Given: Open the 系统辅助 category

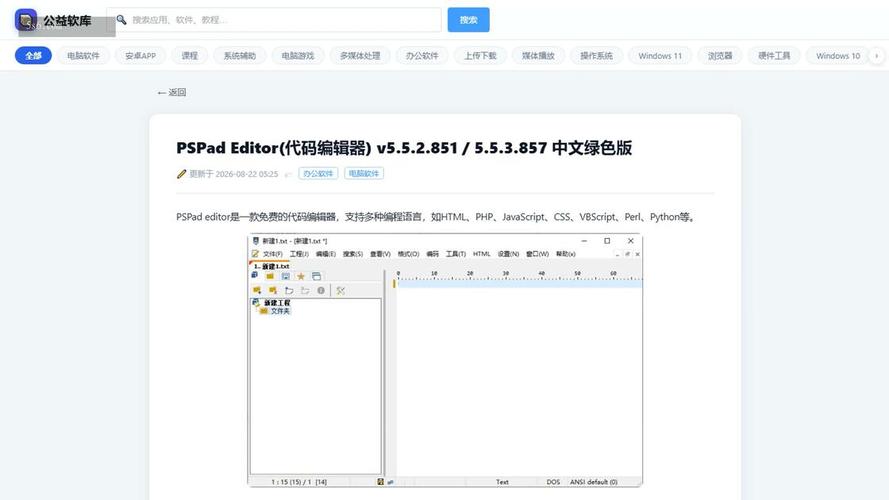Looking at the screenshot, I should tap(240, 56).
